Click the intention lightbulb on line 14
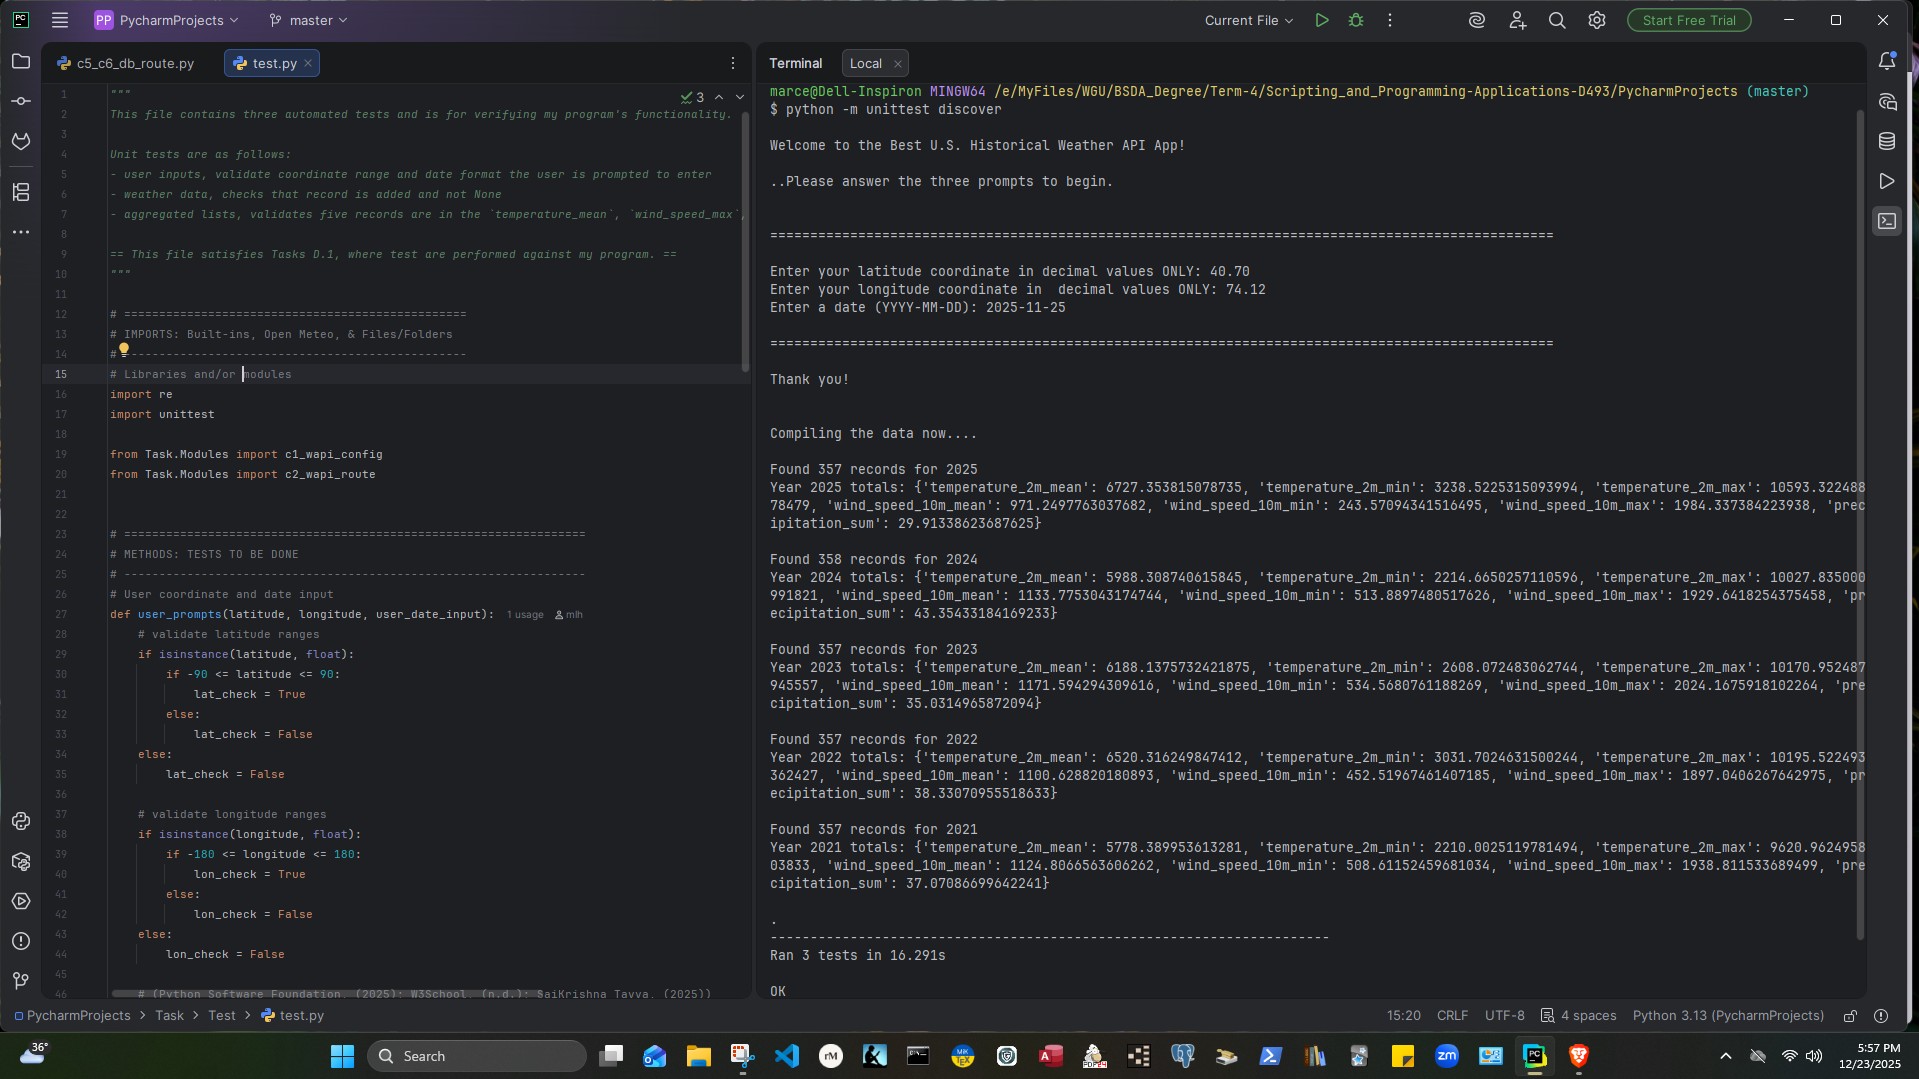The width and height of the screenshot is (1919, 1079). tap(124, 349)
